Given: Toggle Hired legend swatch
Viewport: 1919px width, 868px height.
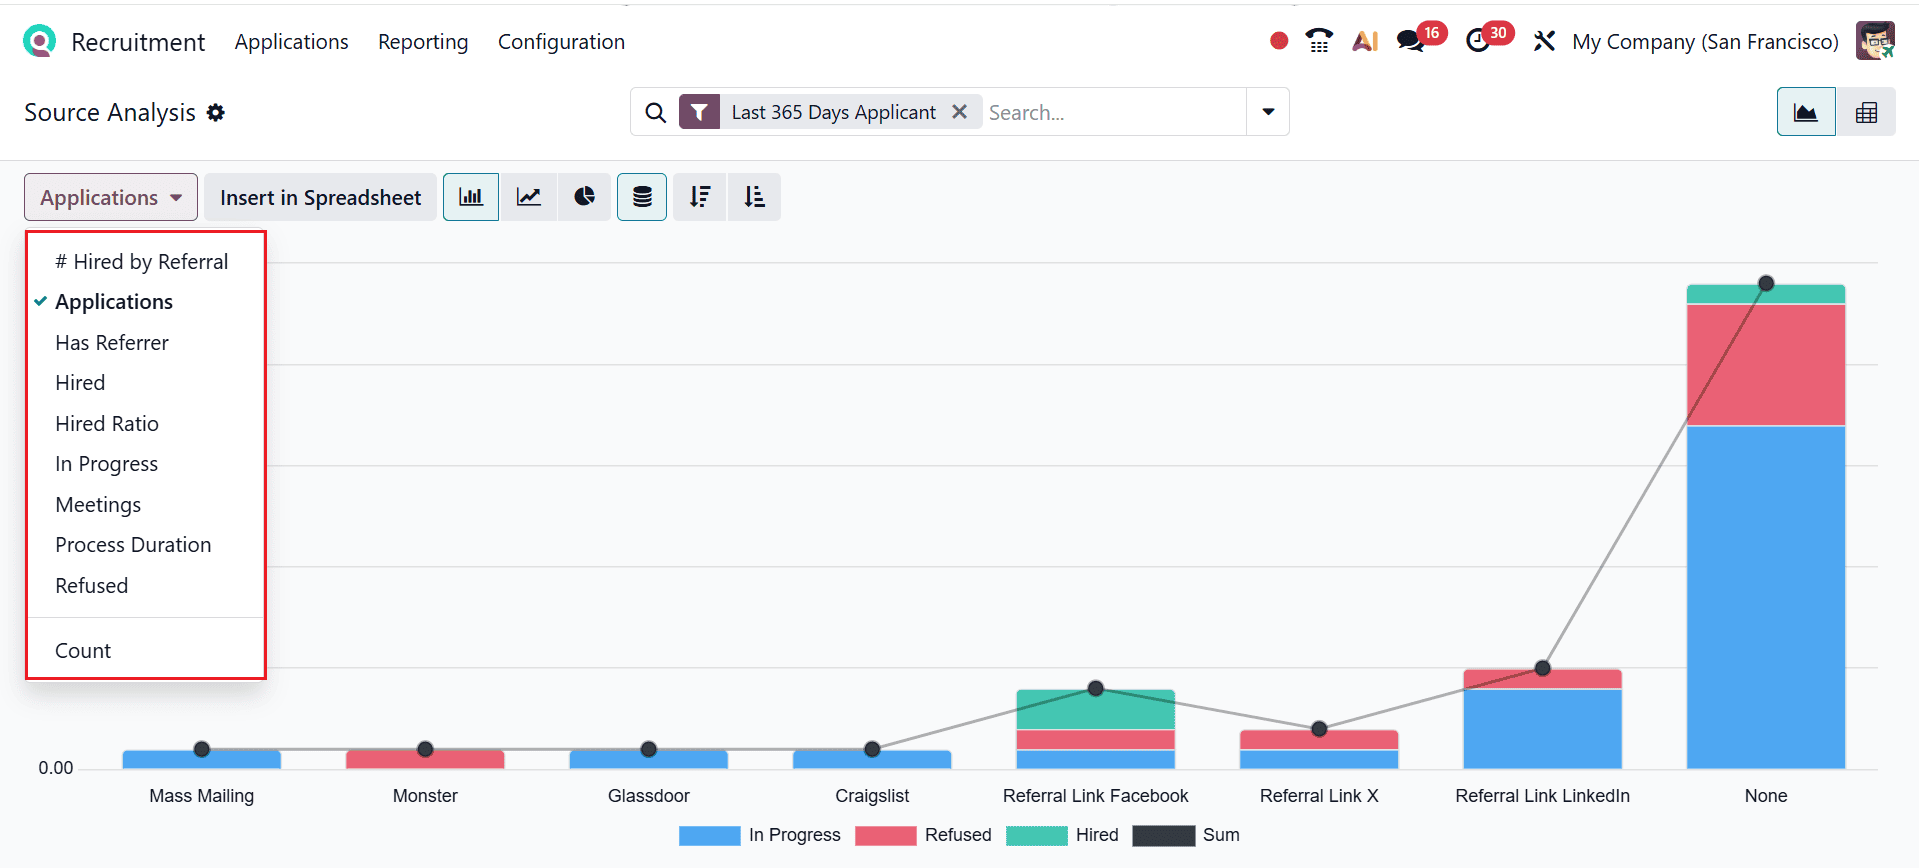Looking at the screenshot, I should click(1036, 835).
